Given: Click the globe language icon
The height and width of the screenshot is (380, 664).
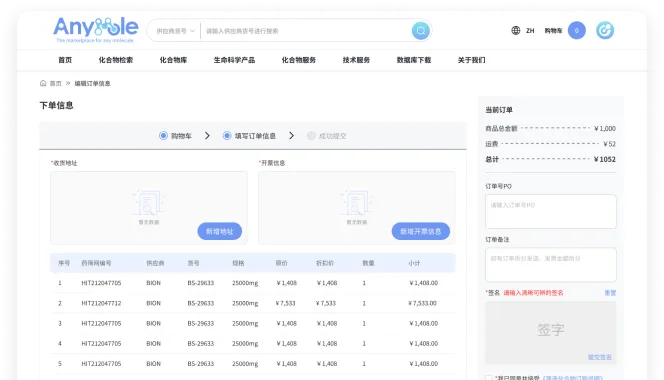Looking at the screenshot, I should (x=515, y=31).
